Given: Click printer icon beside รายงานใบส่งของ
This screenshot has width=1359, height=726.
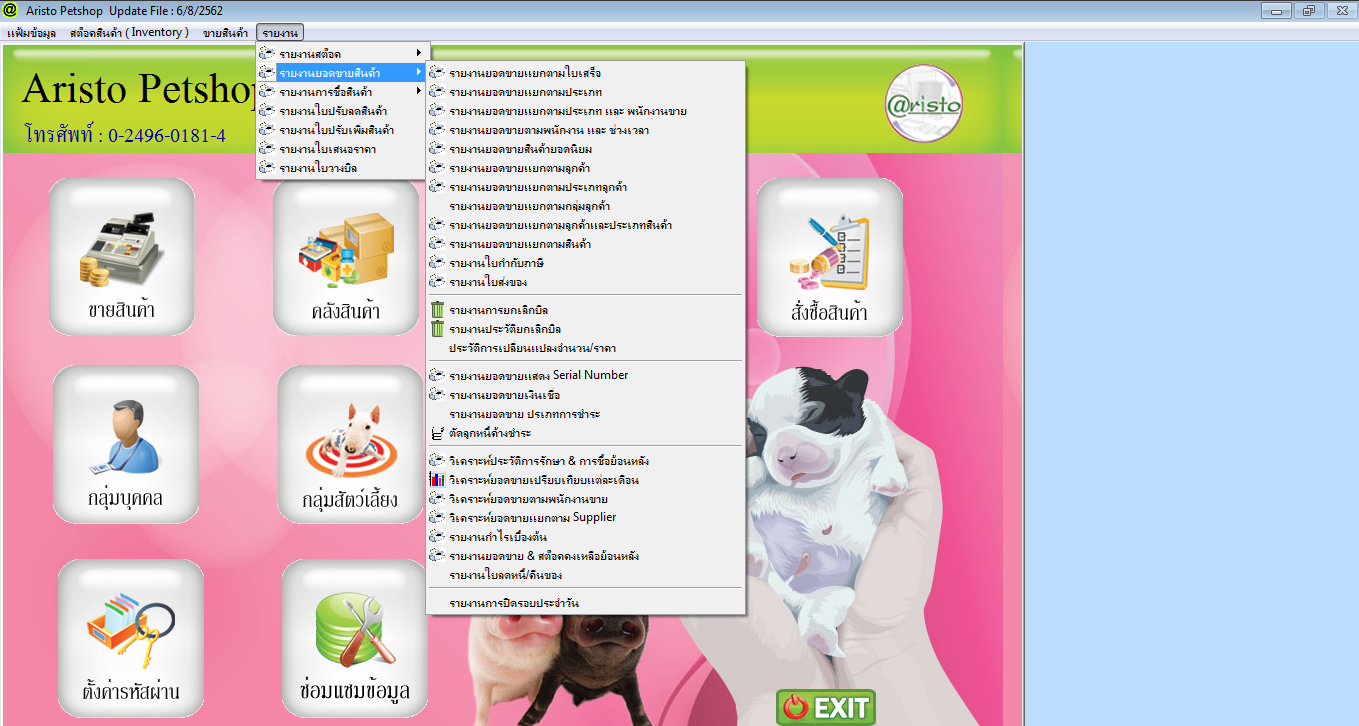Looking at the screenshot, I should click(x=437, y=282).
